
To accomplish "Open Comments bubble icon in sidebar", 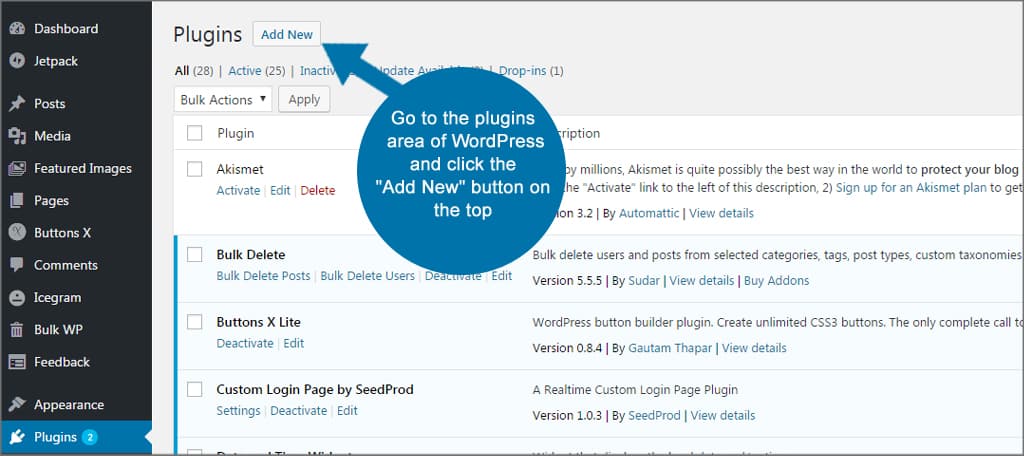I will coord(16,265).
